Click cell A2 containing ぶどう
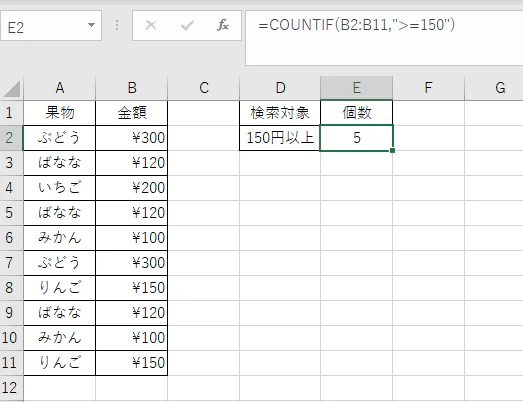The image size is (523, 402). (x=60, y=138)
